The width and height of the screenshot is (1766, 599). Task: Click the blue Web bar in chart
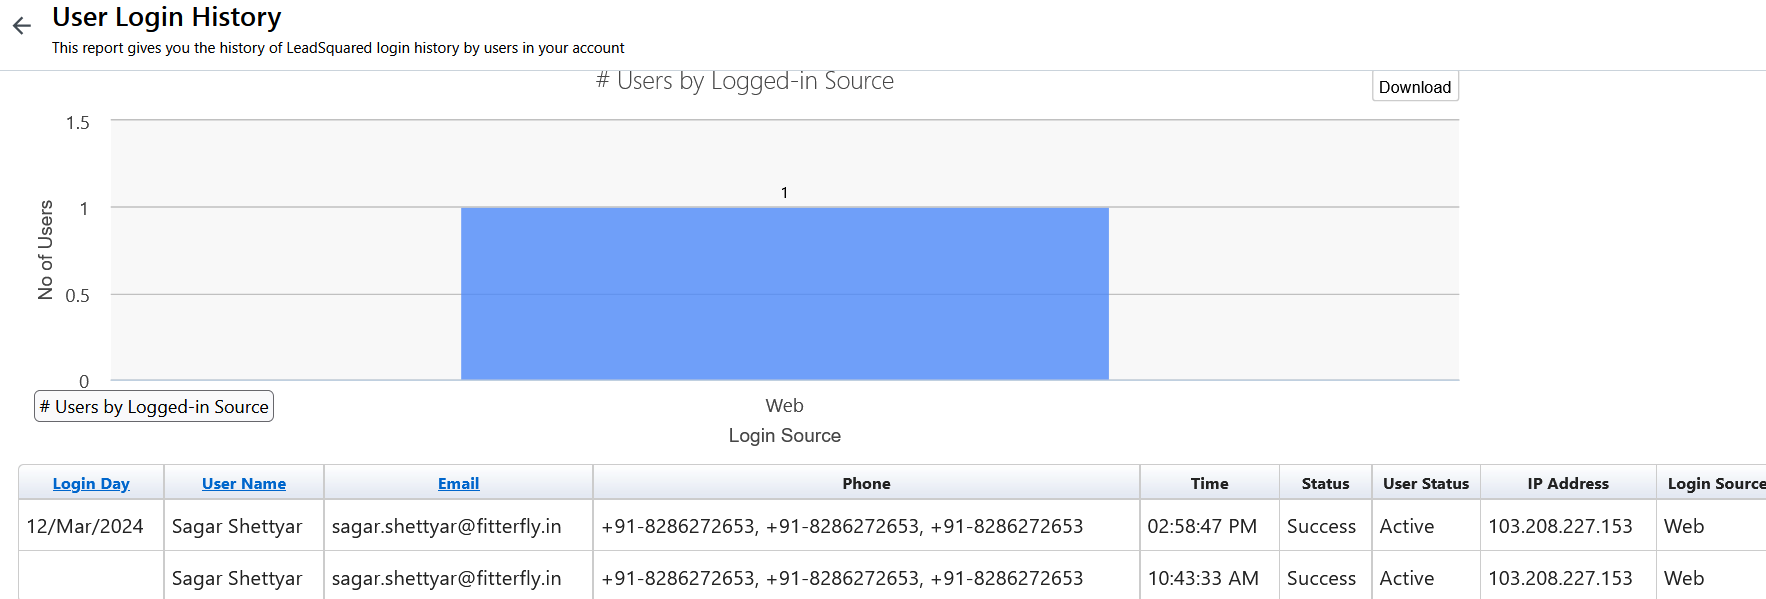click(x=784, y=293)
